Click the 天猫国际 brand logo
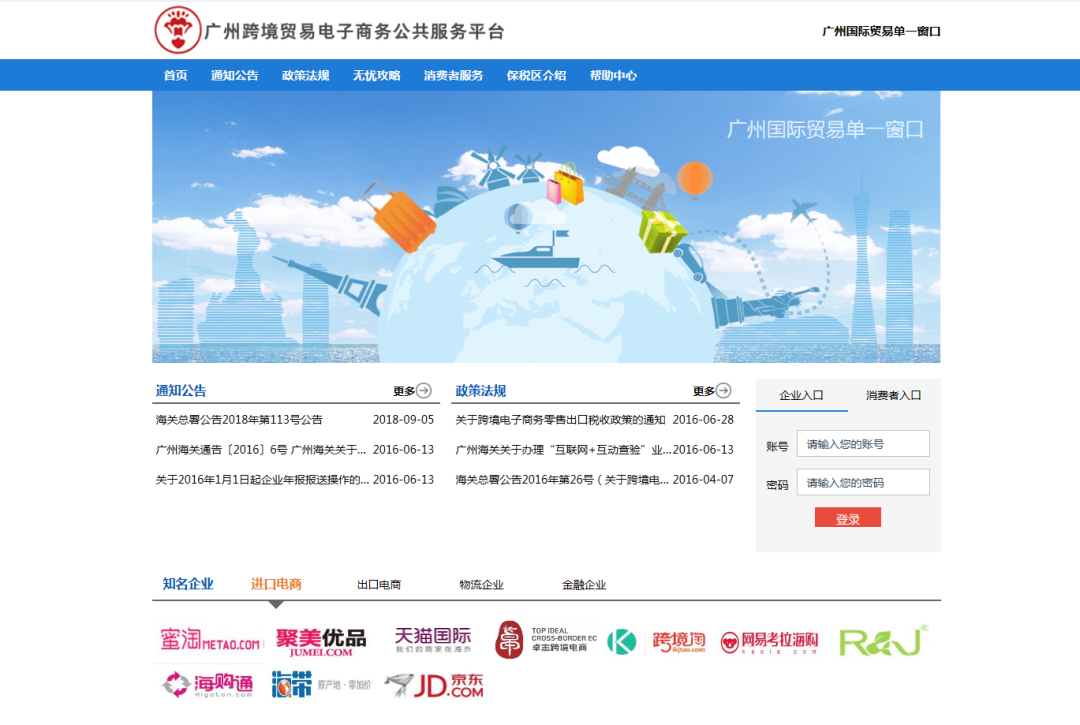The width and height of the screenshot is (1080, 725). click(432, 640)
